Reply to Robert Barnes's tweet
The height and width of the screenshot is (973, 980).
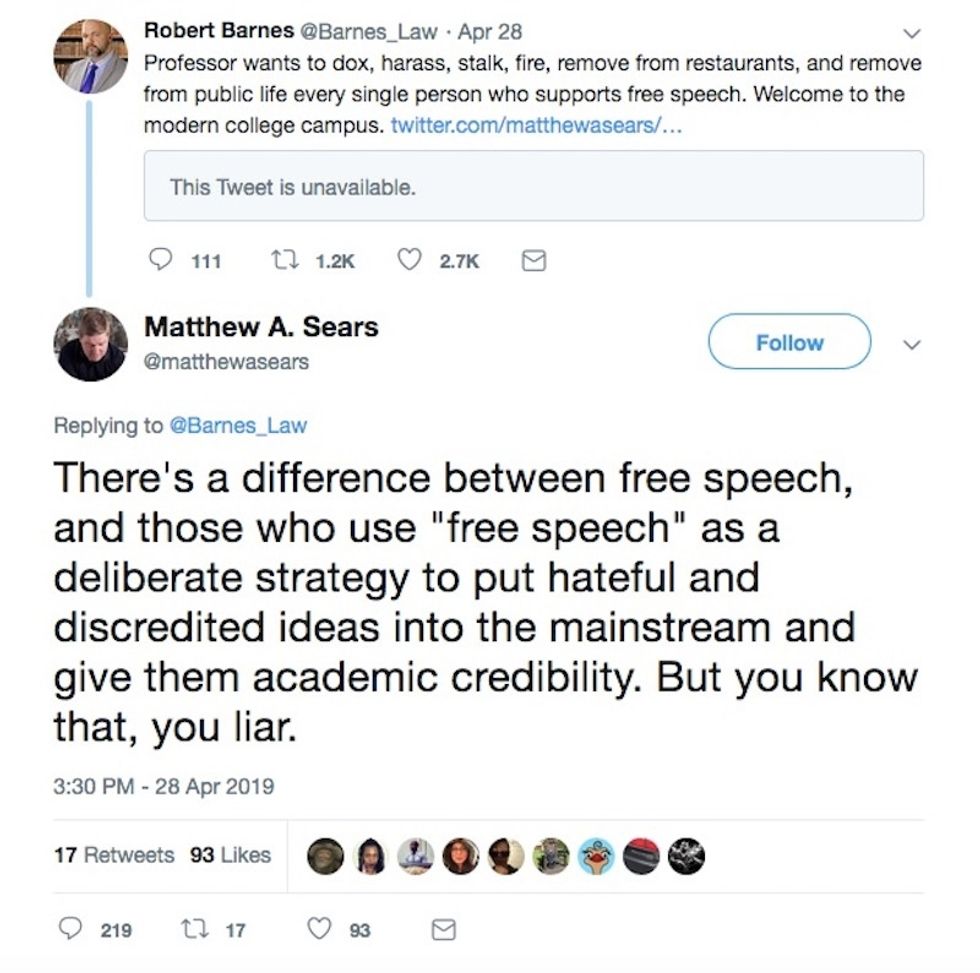pos(161,260)
